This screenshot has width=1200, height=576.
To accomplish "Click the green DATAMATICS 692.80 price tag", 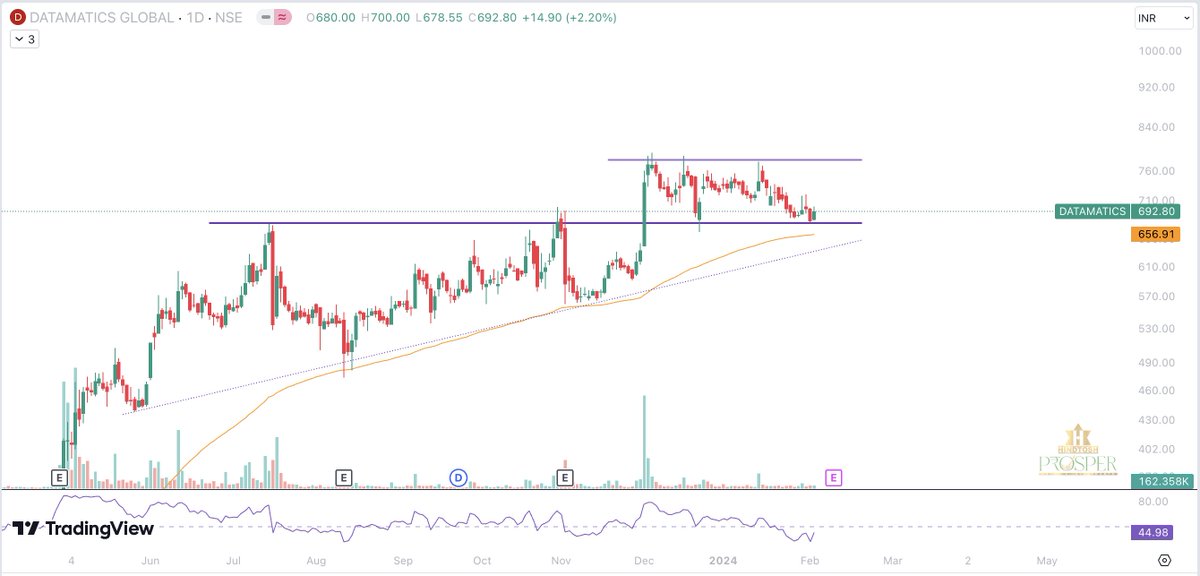I will [1117, 212].
